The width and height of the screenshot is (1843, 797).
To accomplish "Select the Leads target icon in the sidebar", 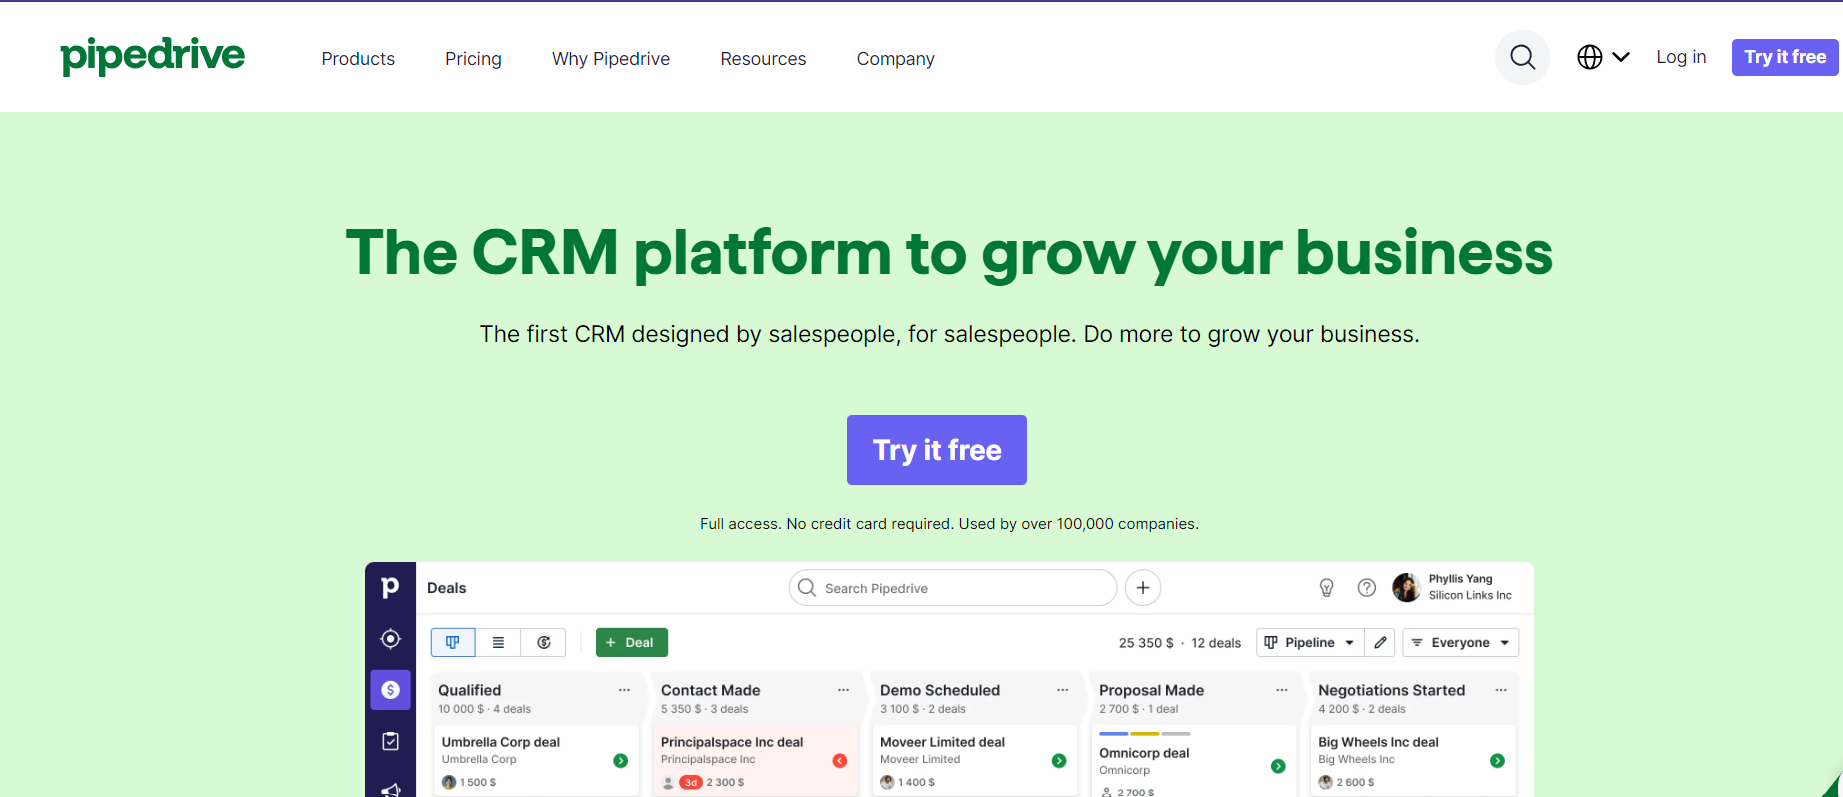I will (x=391, y=639).
